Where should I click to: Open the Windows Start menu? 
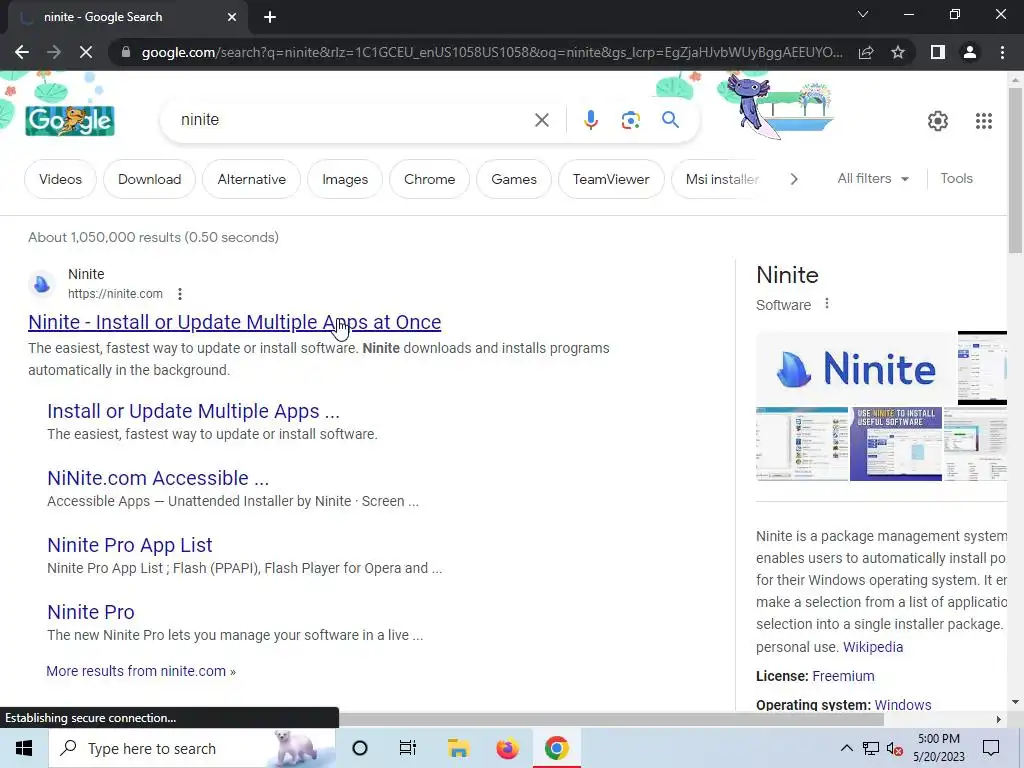click(x=24, y=748)
